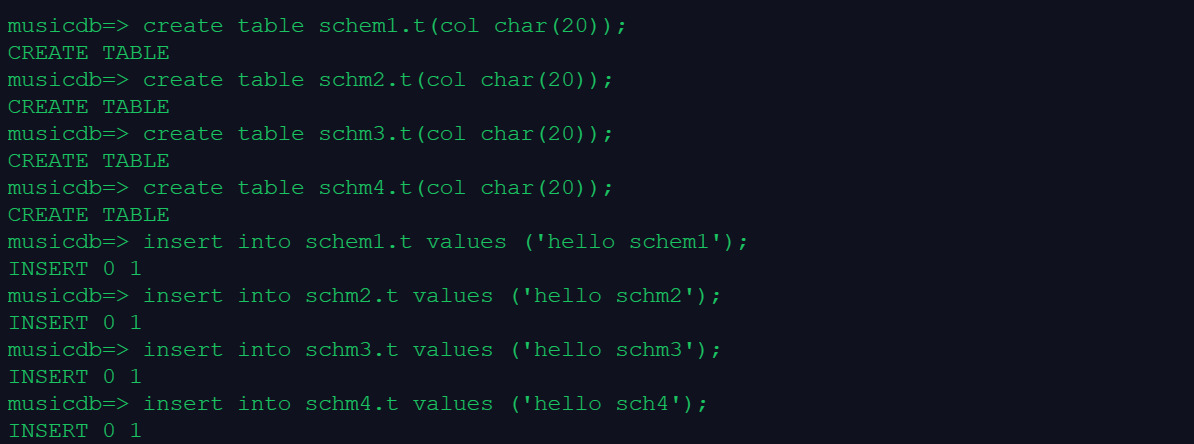The width and height of the screenshot is (1194, 444).
Task: Click the 'insert into schm4.t' command line
Action: pos(425,403)
